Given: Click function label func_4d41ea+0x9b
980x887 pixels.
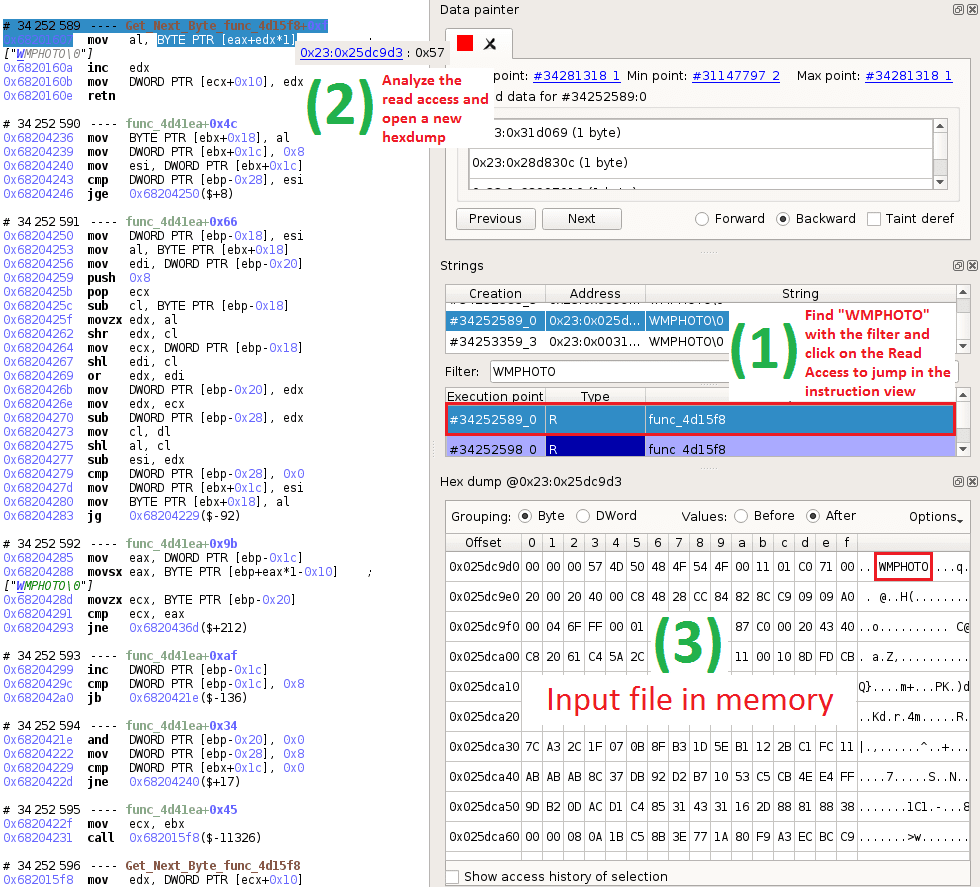Looking at the screenshot, I should 181,543.
